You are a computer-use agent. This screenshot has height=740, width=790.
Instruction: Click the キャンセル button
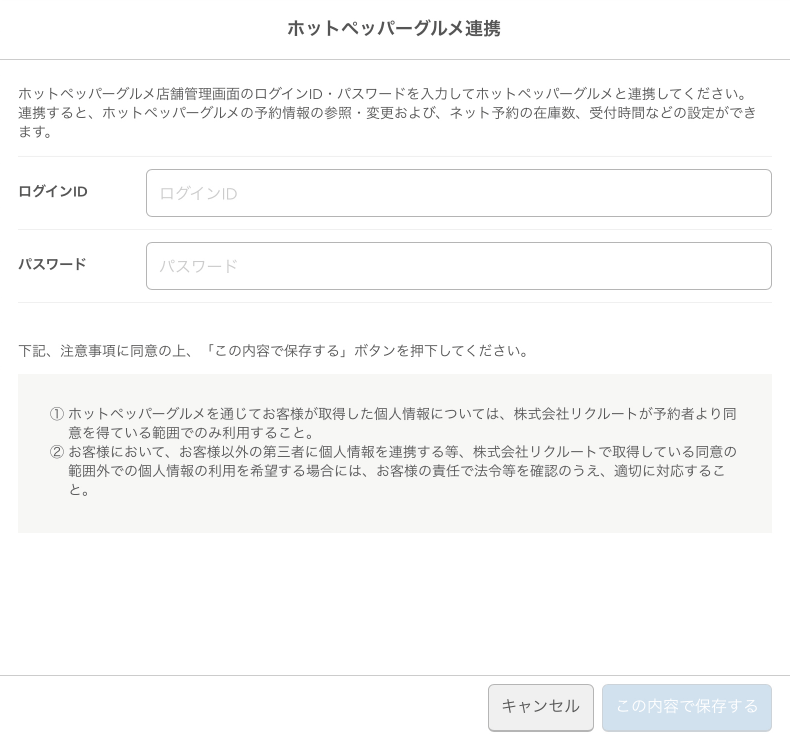[x=541, y=707]
